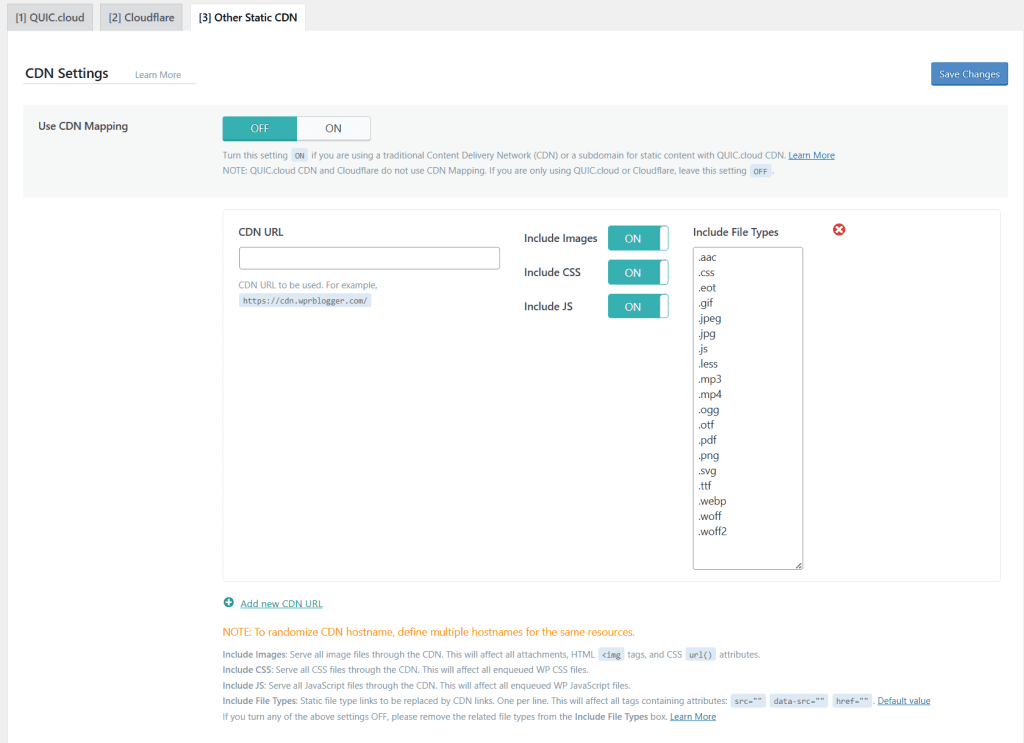Remove the CDN URL entry via red X icon
The width and height of the screenshot is (1024, 743).
[x=838, y=230]
